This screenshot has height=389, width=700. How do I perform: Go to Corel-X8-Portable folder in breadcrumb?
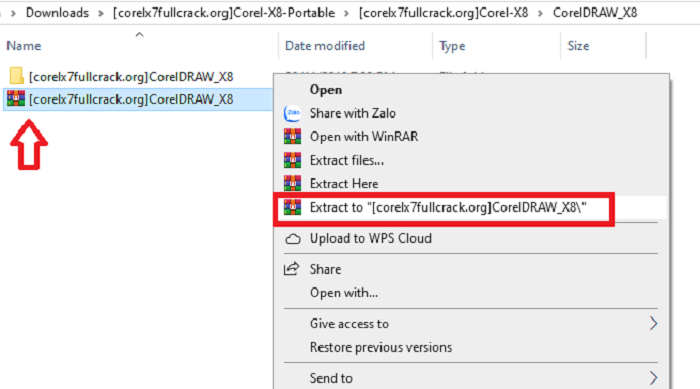224,13
